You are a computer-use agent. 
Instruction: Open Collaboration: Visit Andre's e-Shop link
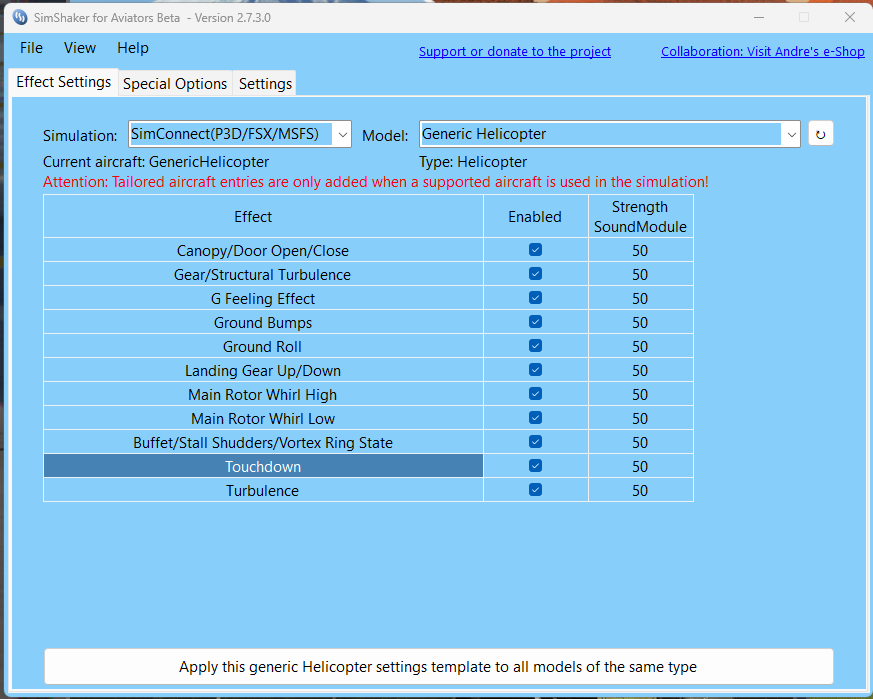coord(762,51)
